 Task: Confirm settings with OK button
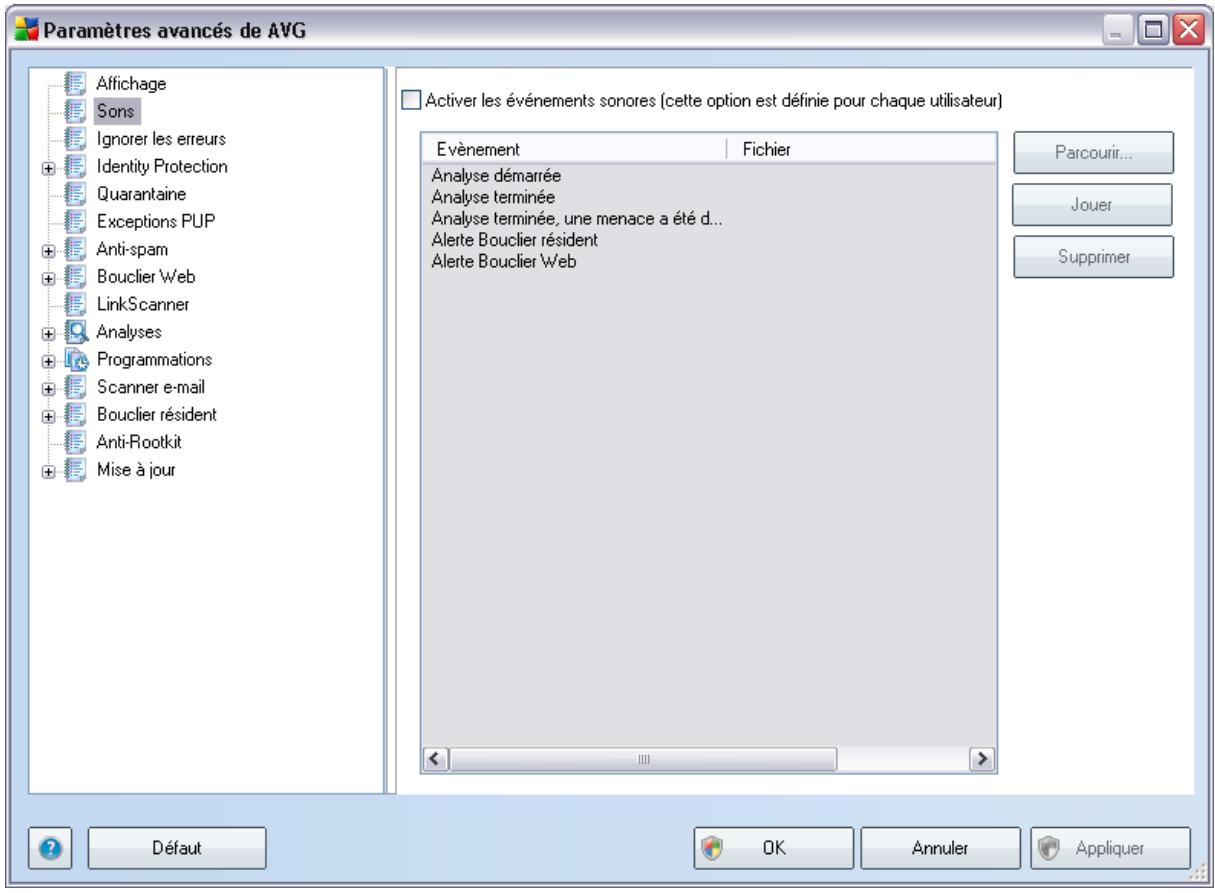[x=772, y=847]
